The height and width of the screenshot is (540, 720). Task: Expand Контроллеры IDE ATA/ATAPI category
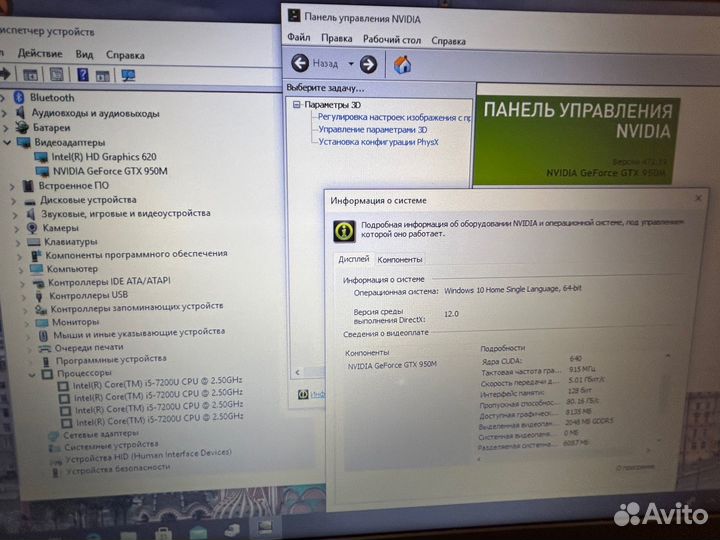(x=22, y=283)
